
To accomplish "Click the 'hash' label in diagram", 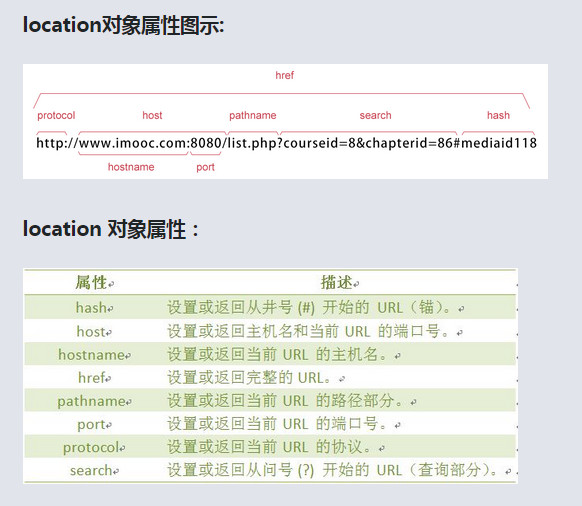I will (498, 115).
